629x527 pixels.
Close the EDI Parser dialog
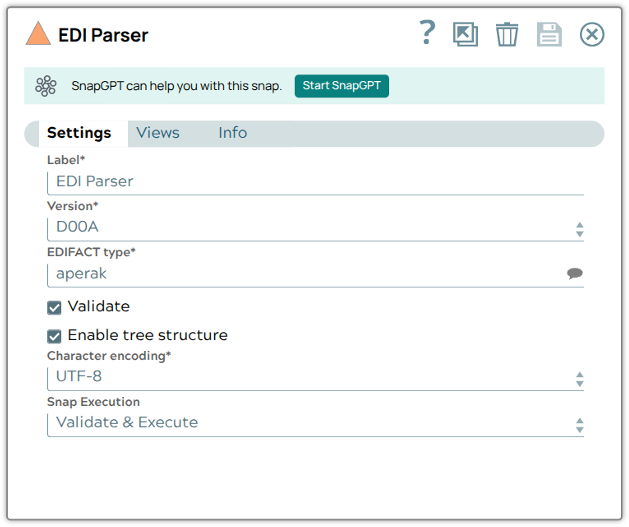(x=592, y=35)
